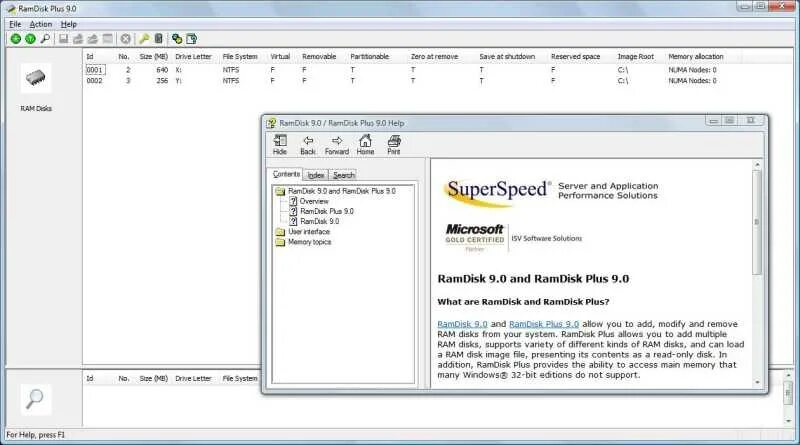Switch to the Contents tab
Screen dimensions: 800x445
(x=286, y=174)
